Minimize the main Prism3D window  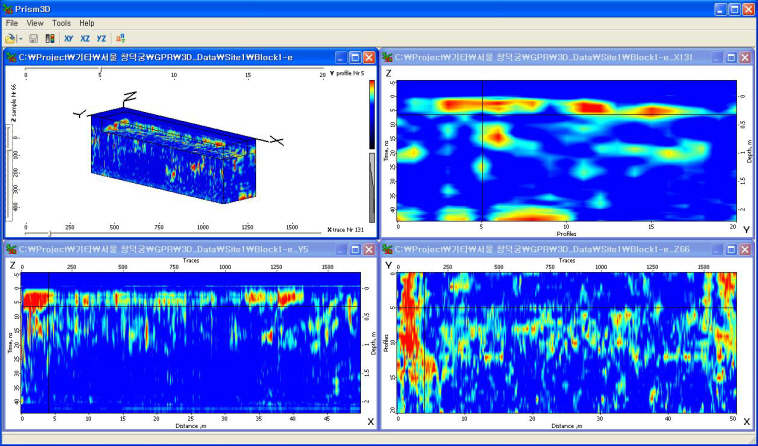tap(721, 9)
